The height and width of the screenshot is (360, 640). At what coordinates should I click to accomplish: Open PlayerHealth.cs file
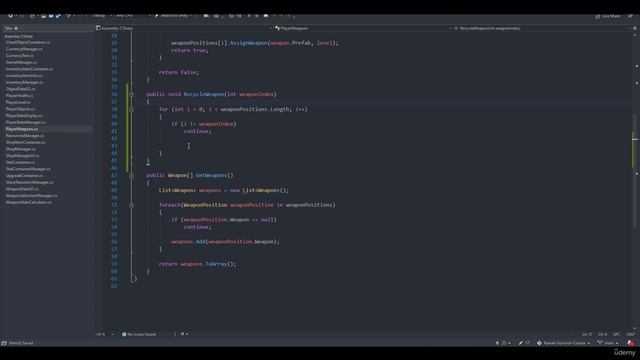[x=20, y=96]
